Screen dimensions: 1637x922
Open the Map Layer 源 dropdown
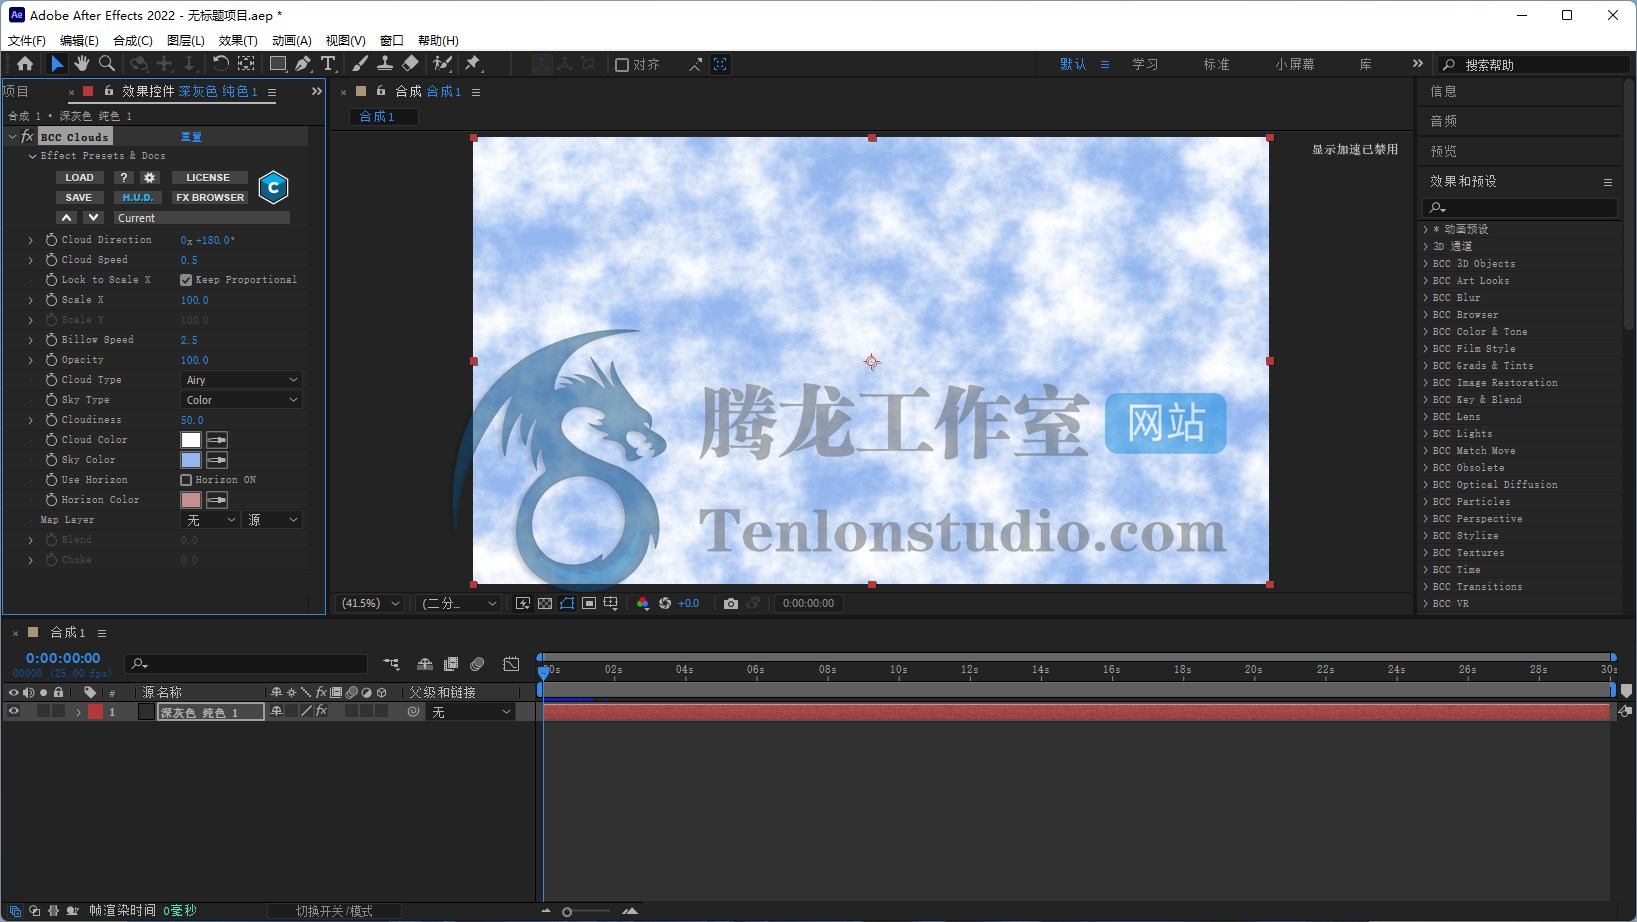pyautogui.click(x=273, y=520)
